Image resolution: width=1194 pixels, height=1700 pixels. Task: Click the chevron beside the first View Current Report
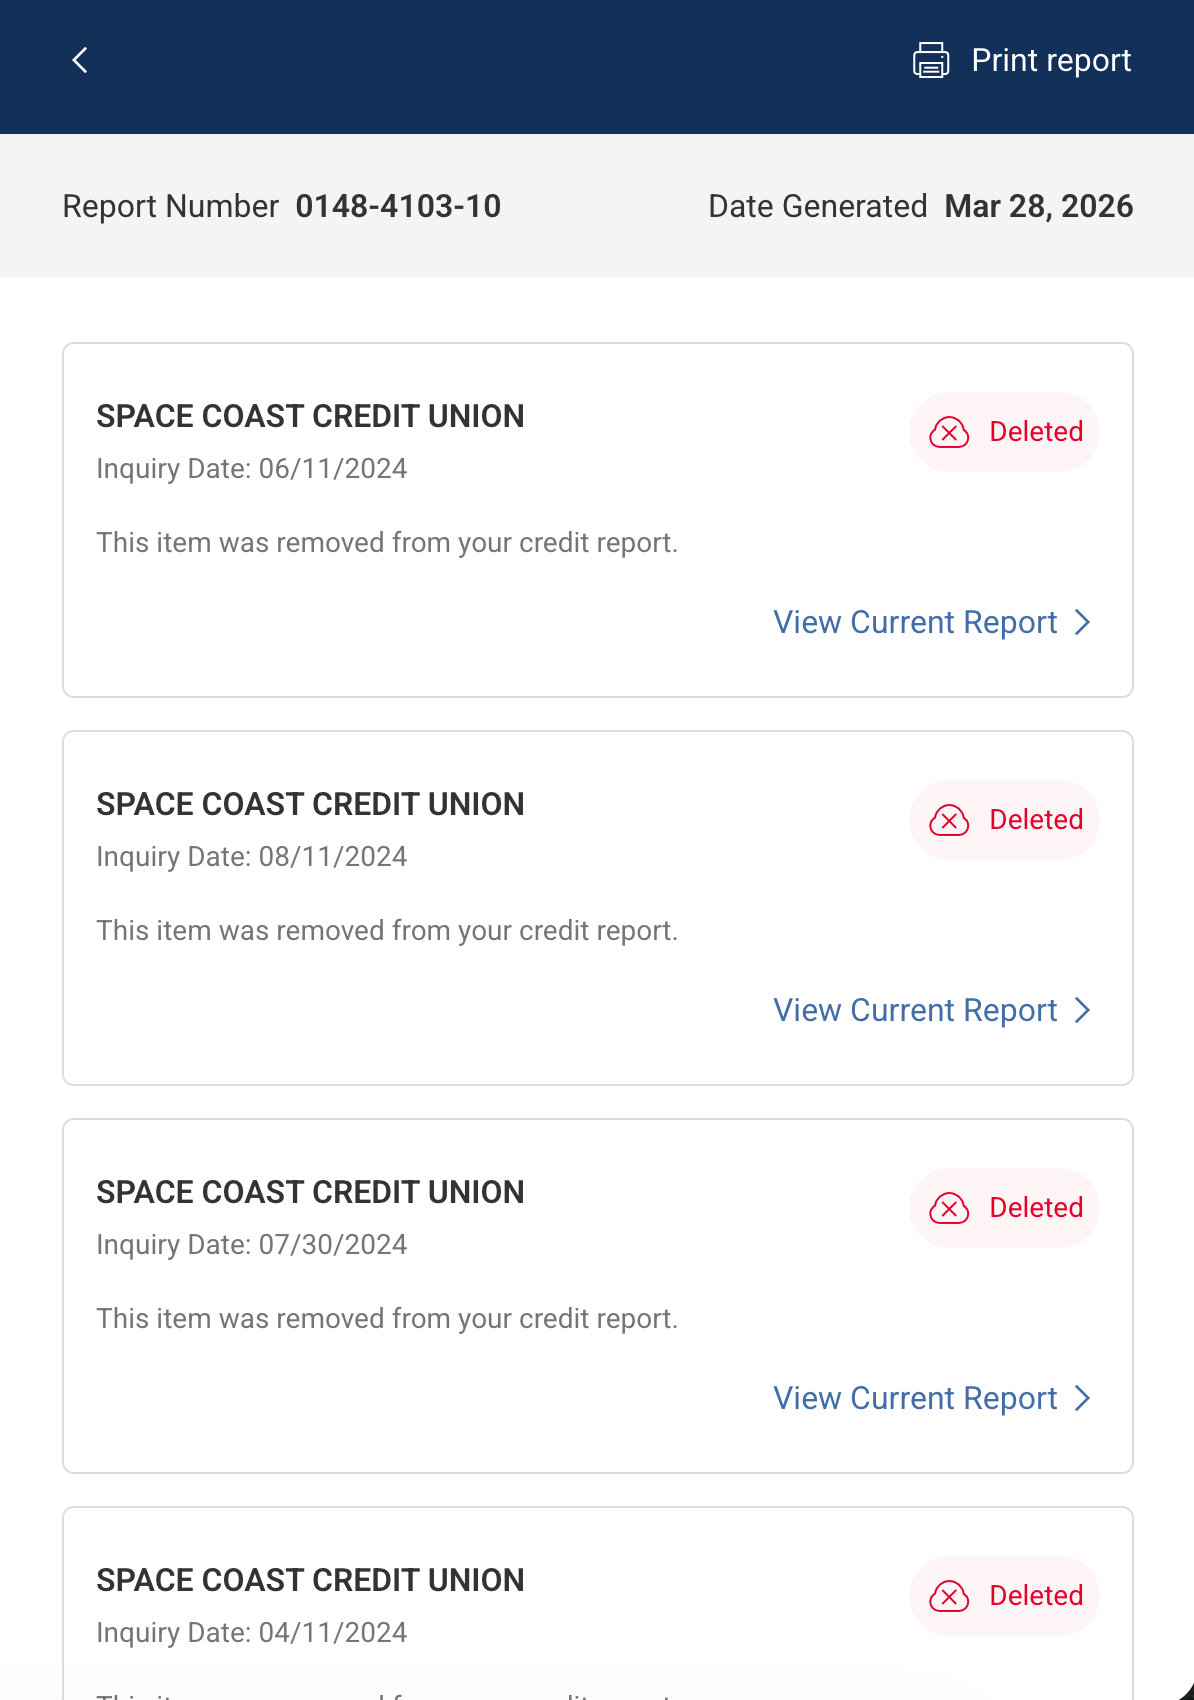coord(1083,622)
